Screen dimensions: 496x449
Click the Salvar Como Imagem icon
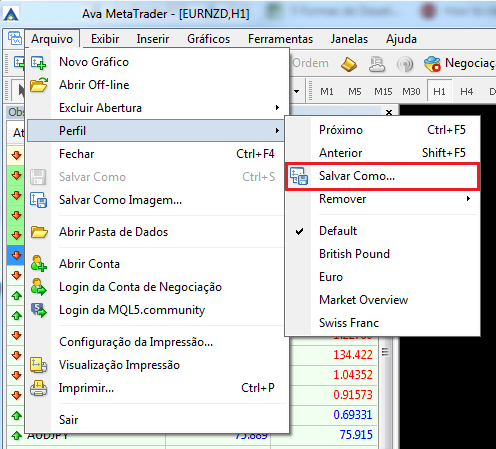(x=38, y=200)
